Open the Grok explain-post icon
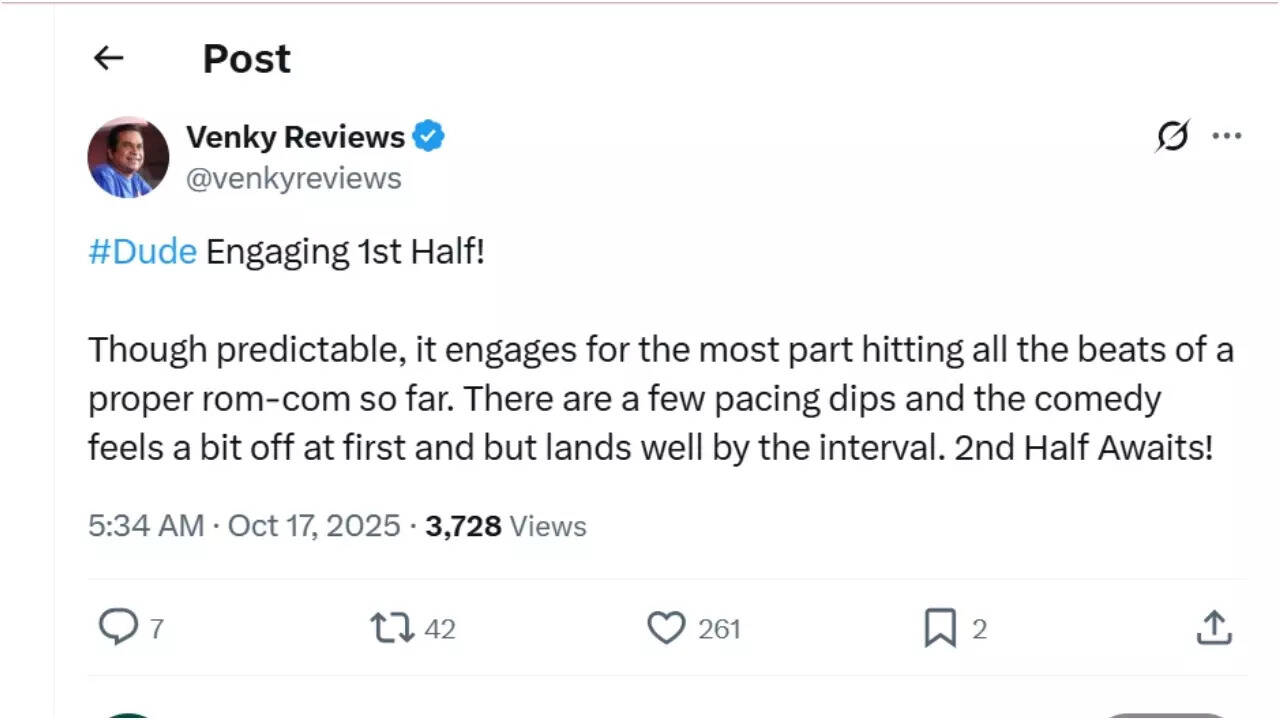This screenshot has width=1280, height=720. 1172,136
